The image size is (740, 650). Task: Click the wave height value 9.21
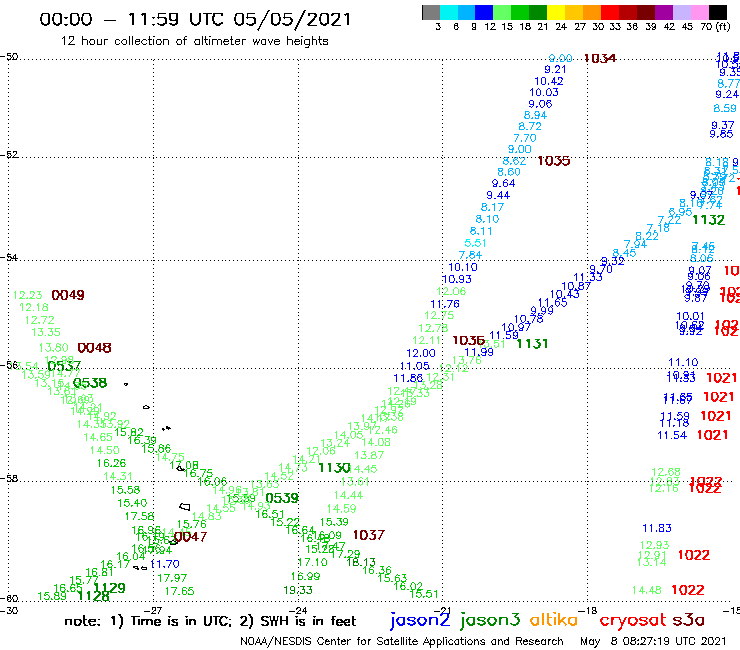(555, 69)
